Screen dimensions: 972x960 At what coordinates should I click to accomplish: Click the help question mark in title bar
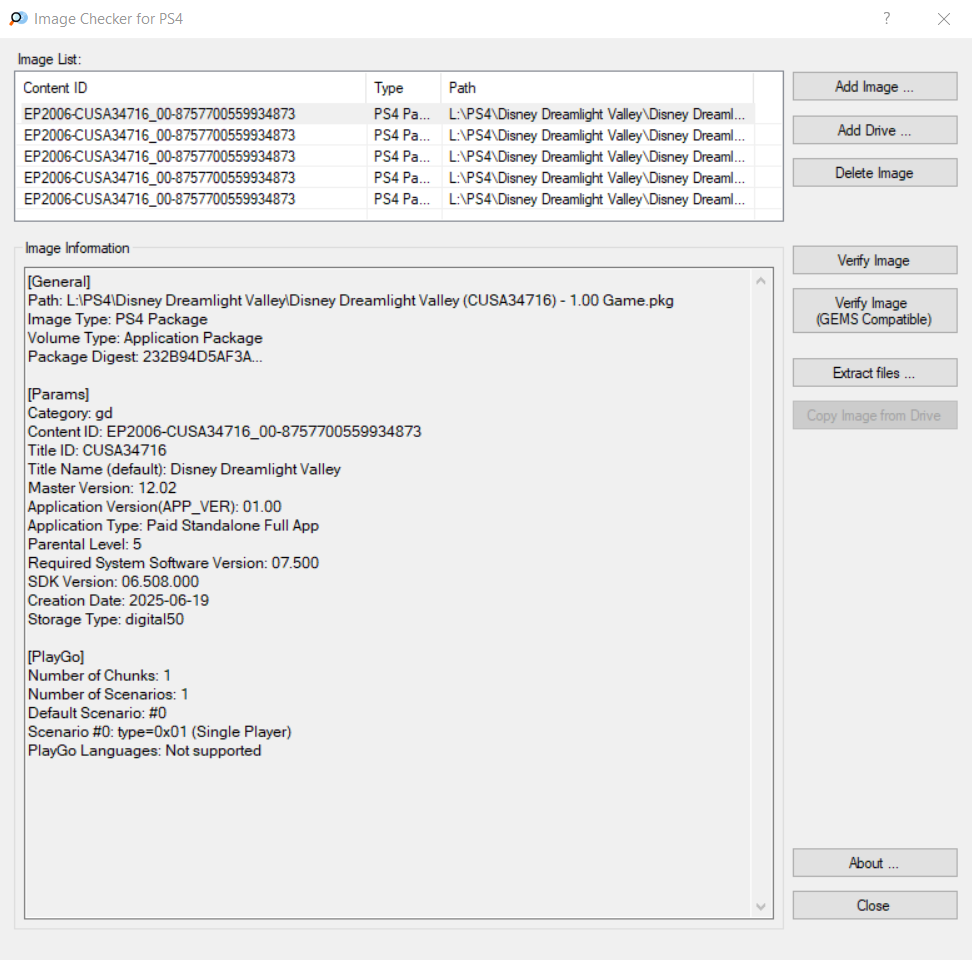886,19
